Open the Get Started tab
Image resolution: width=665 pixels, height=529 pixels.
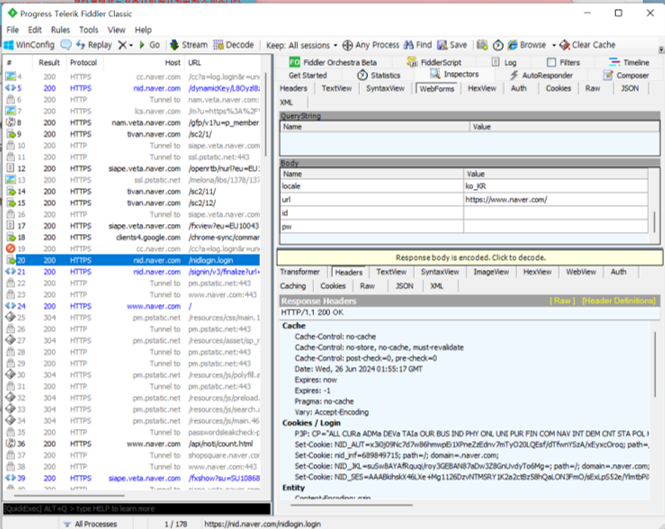pos(307,76)
